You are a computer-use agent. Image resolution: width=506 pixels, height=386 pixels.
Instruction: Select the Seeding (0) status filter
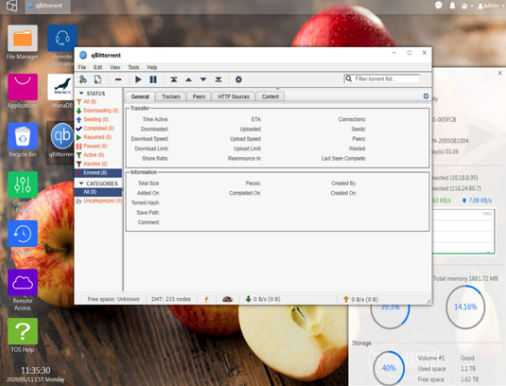(96, 119)
